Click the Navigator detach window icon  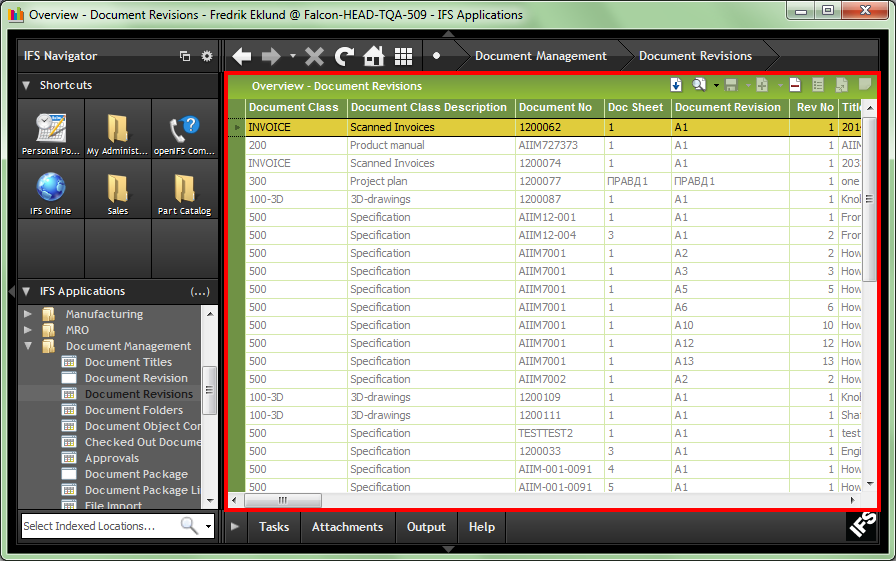coord(185,56)
